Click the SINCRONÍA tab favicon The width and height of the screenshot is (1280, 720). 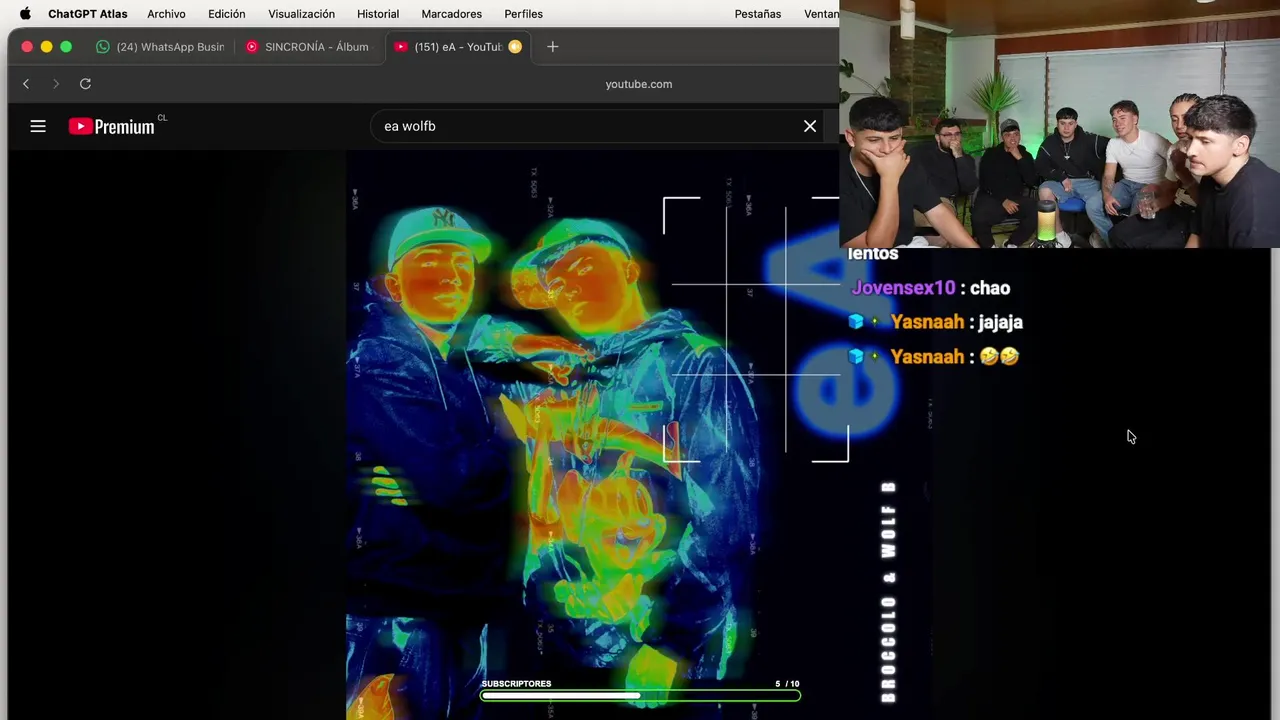click(252, 47)
